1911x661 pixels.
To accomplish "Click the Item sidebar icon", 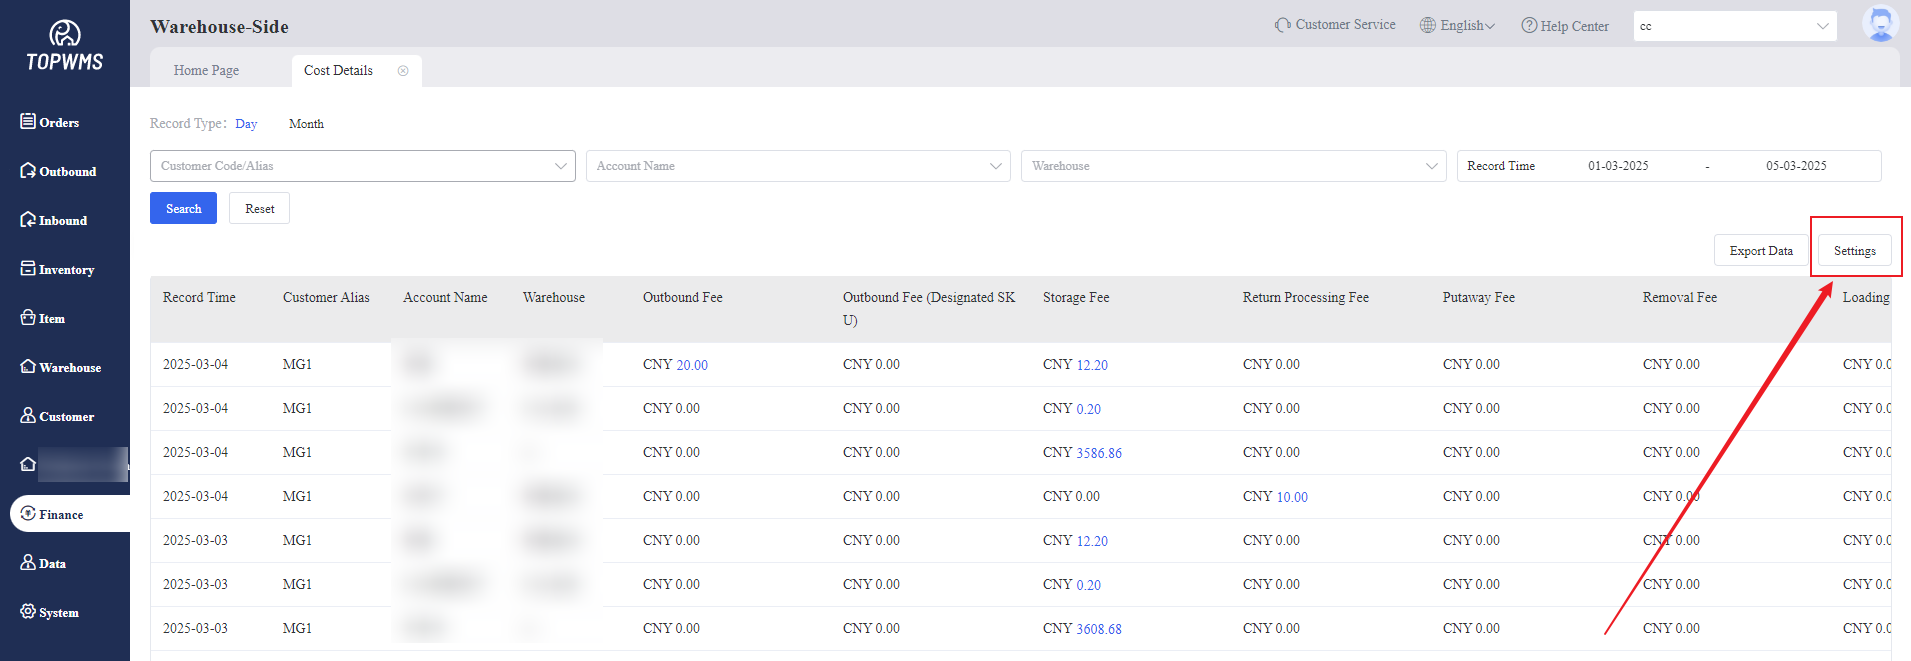I will [28, 318].
